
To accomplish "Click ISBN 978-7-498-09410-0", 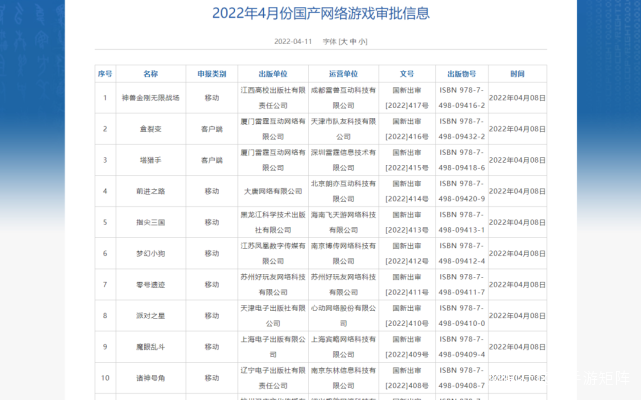I will click(x=462, y=316).
